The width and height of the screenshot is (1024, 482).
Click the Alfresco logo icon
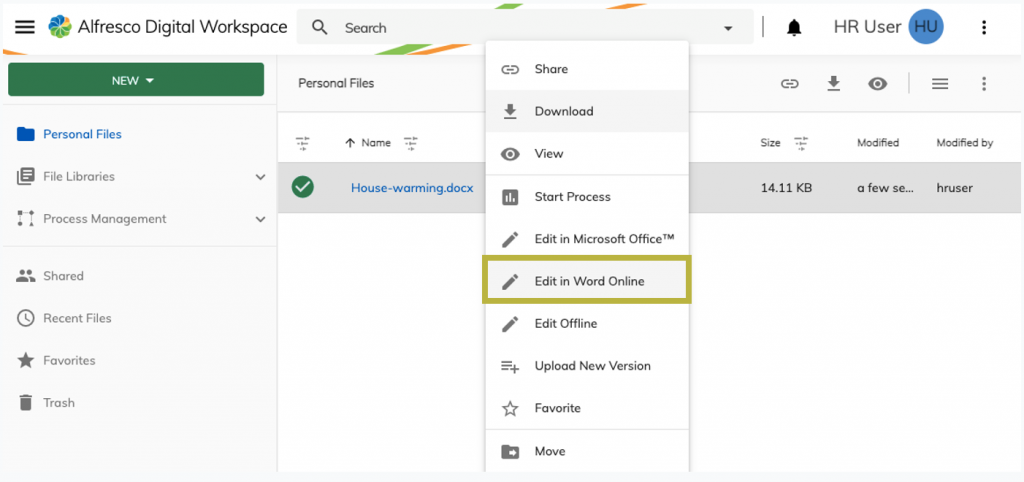(60, 27)
